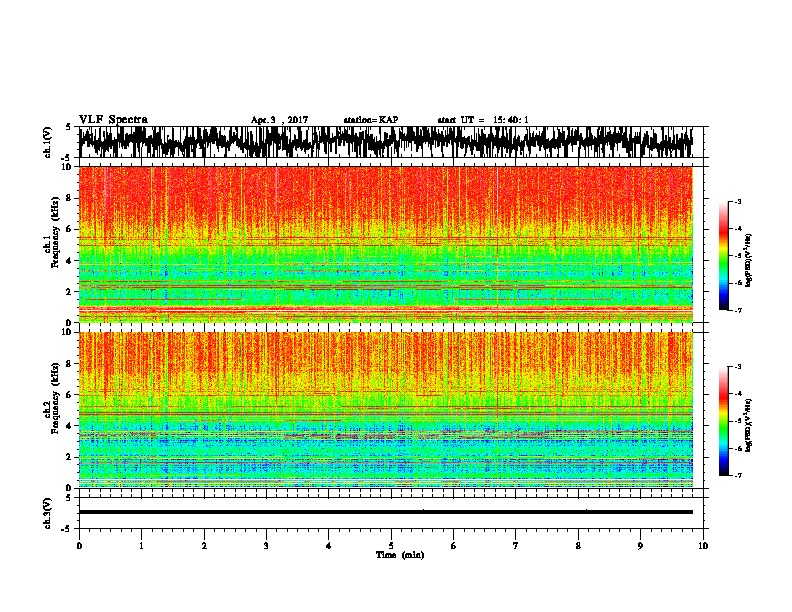Click the "7" tick label on time axis

(x=516, y=546)
